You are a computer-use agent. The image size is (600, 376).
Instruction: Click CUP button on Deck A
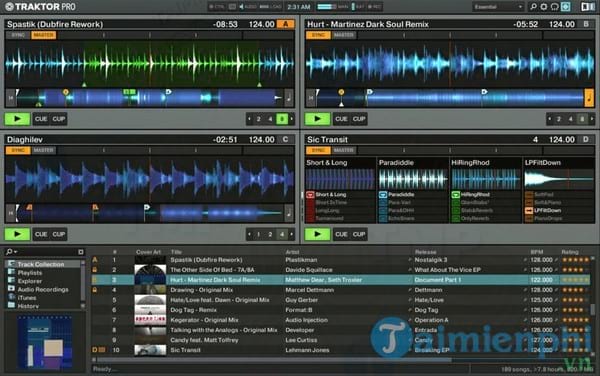coord(59,119)
